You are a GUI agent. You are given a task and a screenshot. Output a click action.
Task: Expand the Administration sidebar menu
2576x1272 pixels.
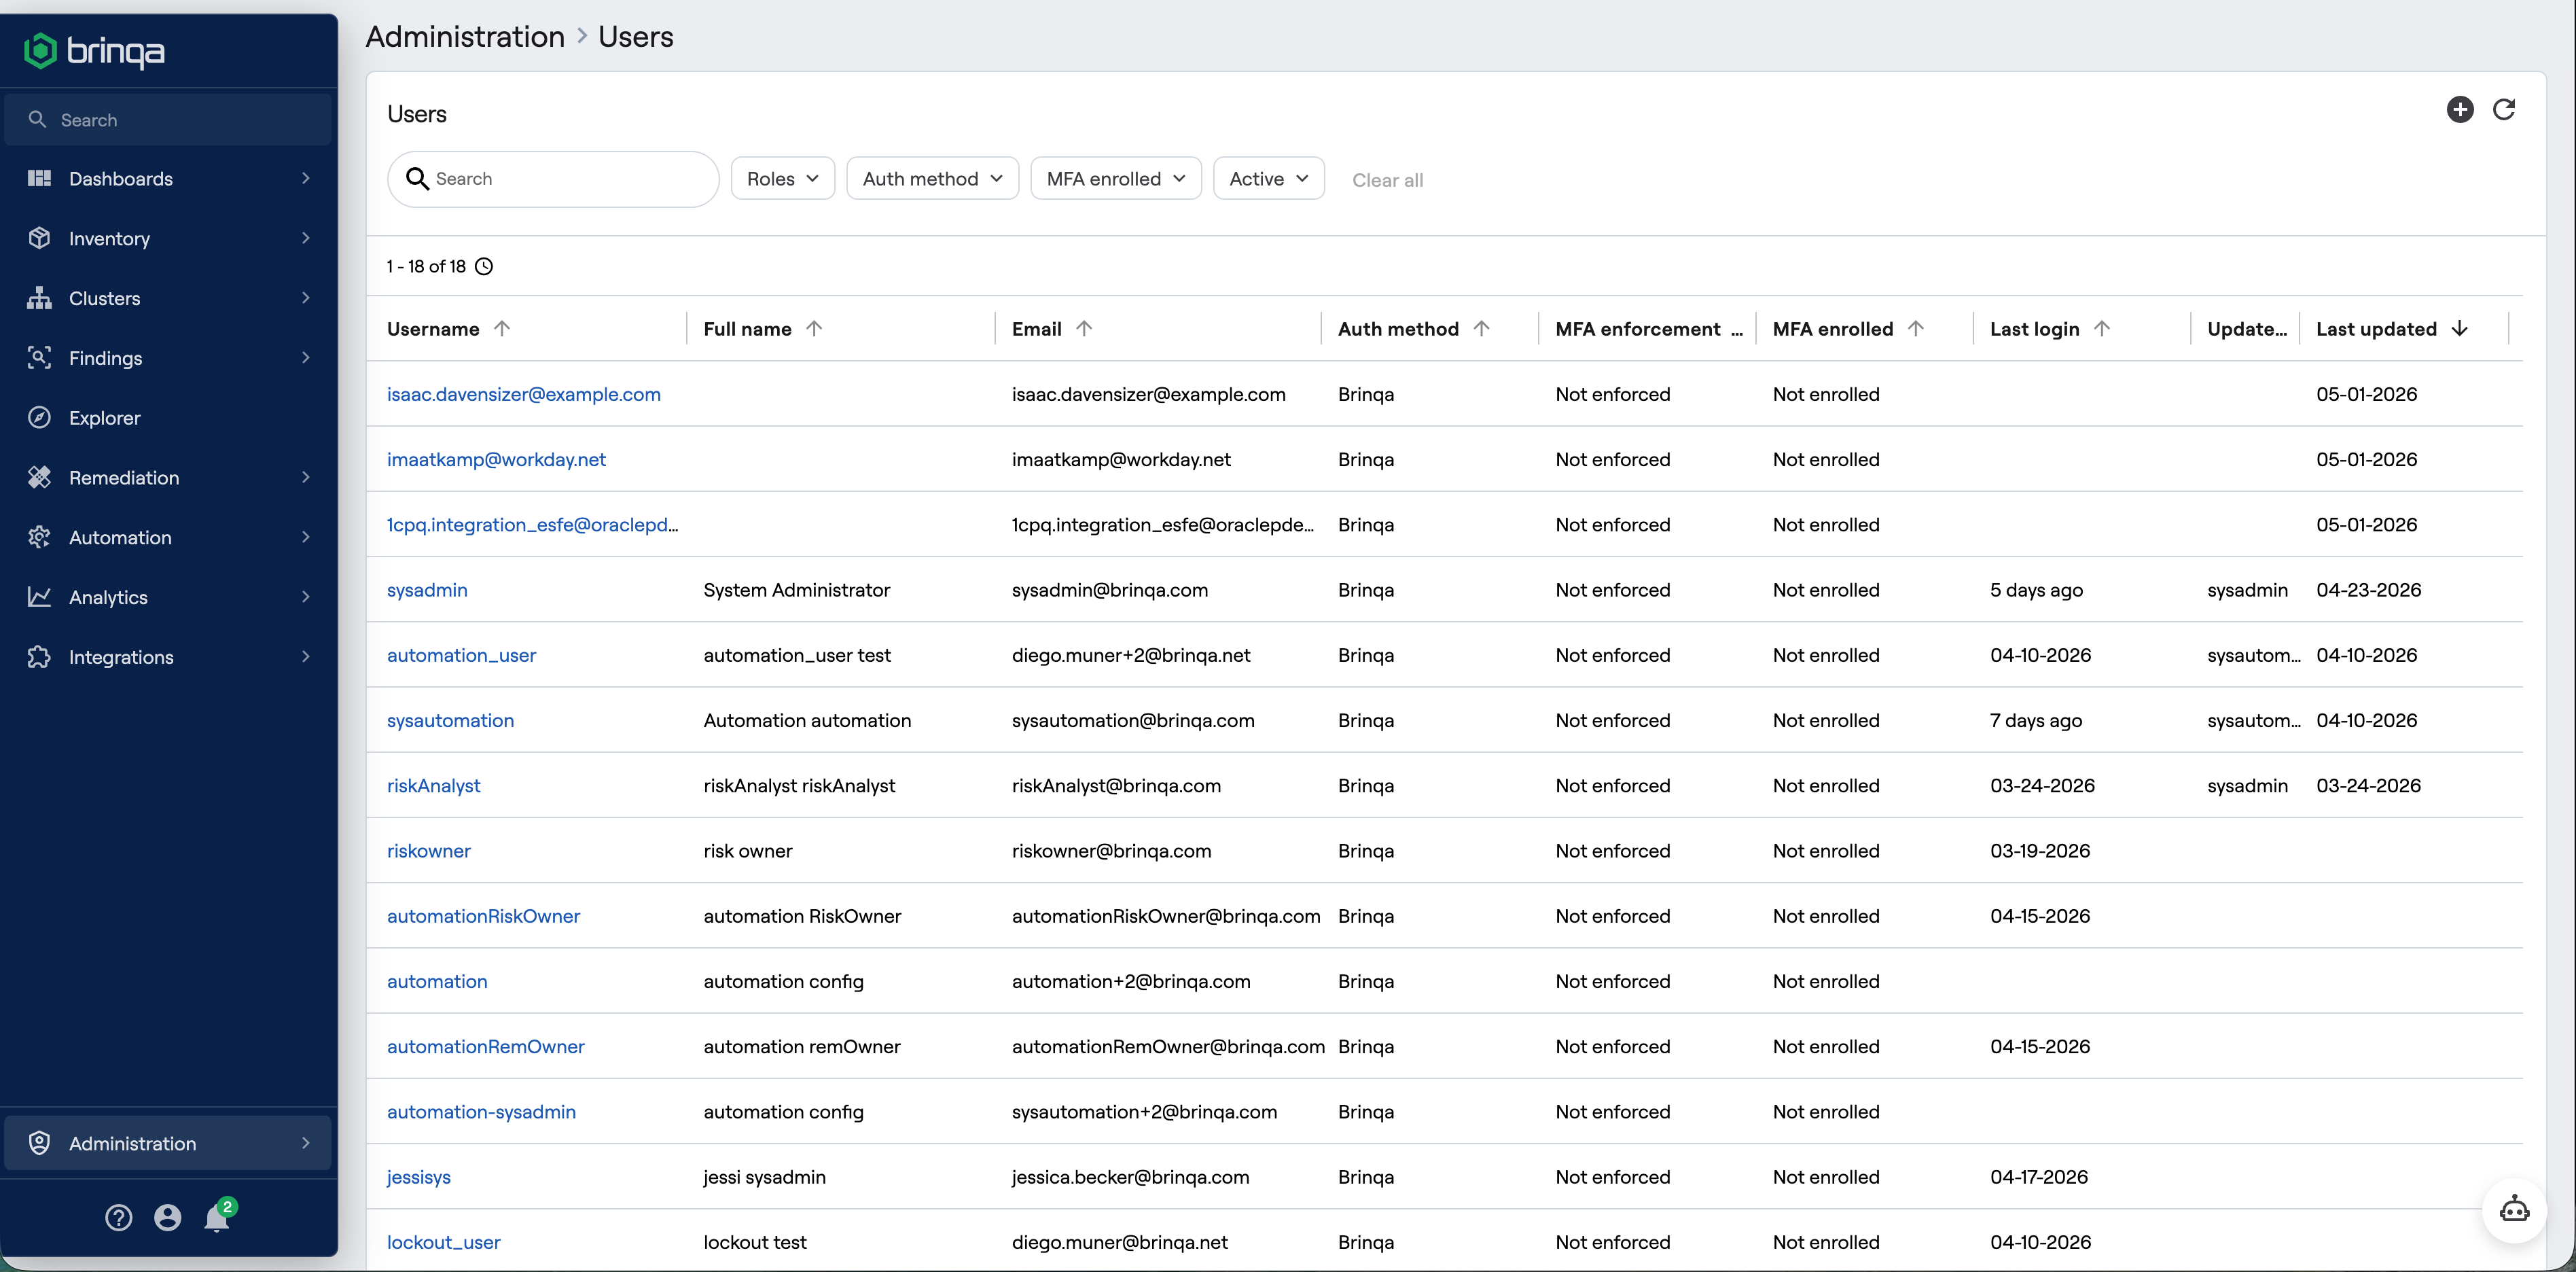pyautogui.click(x=168, y=1143)
